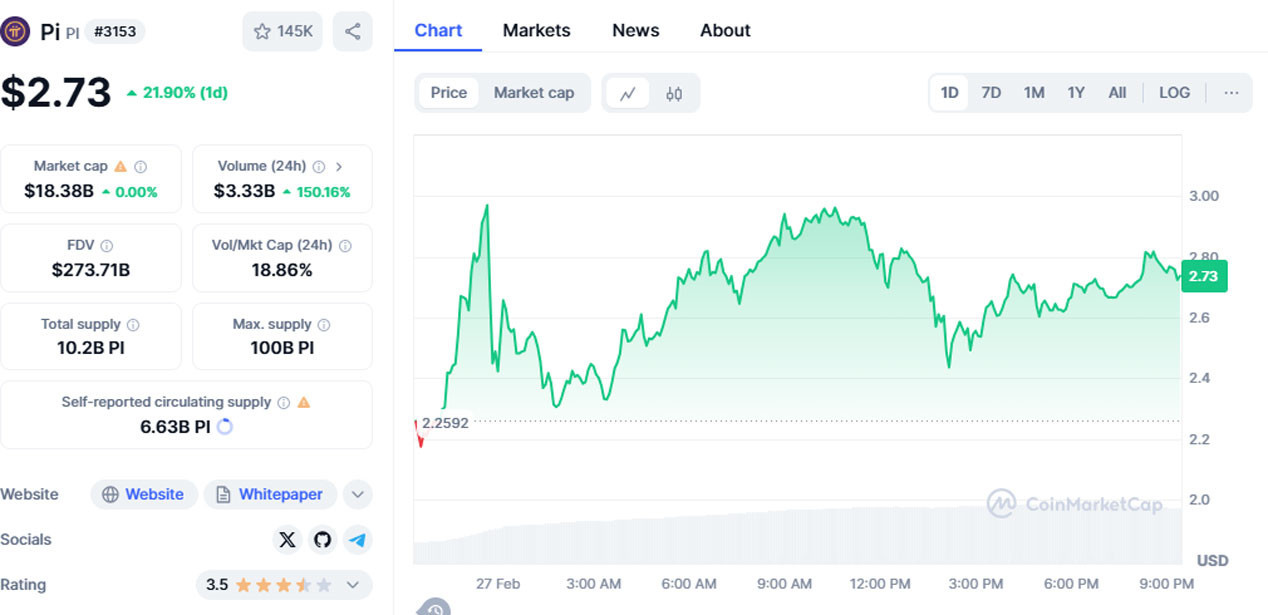Open the X (Twitter) social link
The image size is (1268, 615).
click(287, 540)
